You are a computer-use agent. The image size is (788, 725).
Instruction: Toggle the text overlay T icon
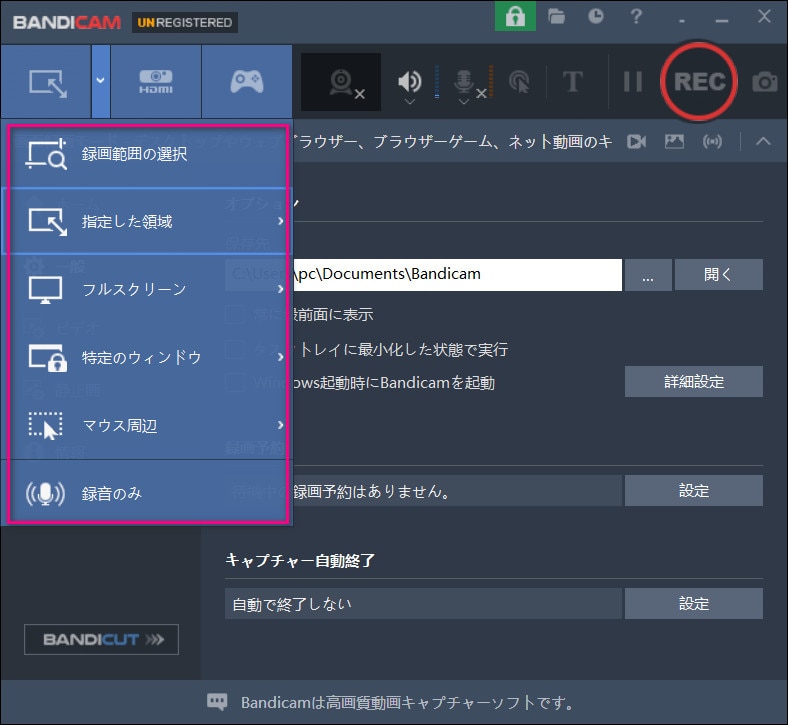(572, 81)
